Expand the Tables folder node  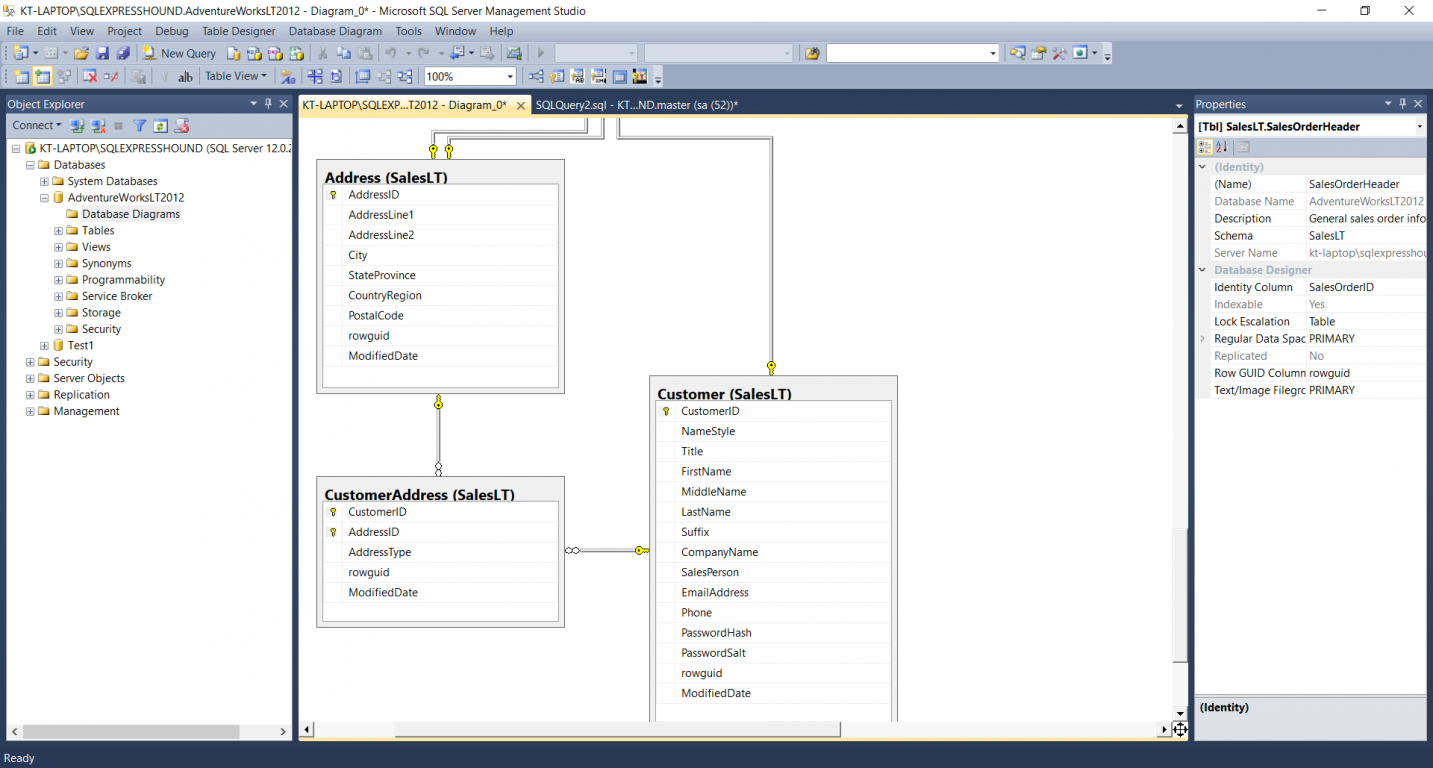click(x=58, y=231)
